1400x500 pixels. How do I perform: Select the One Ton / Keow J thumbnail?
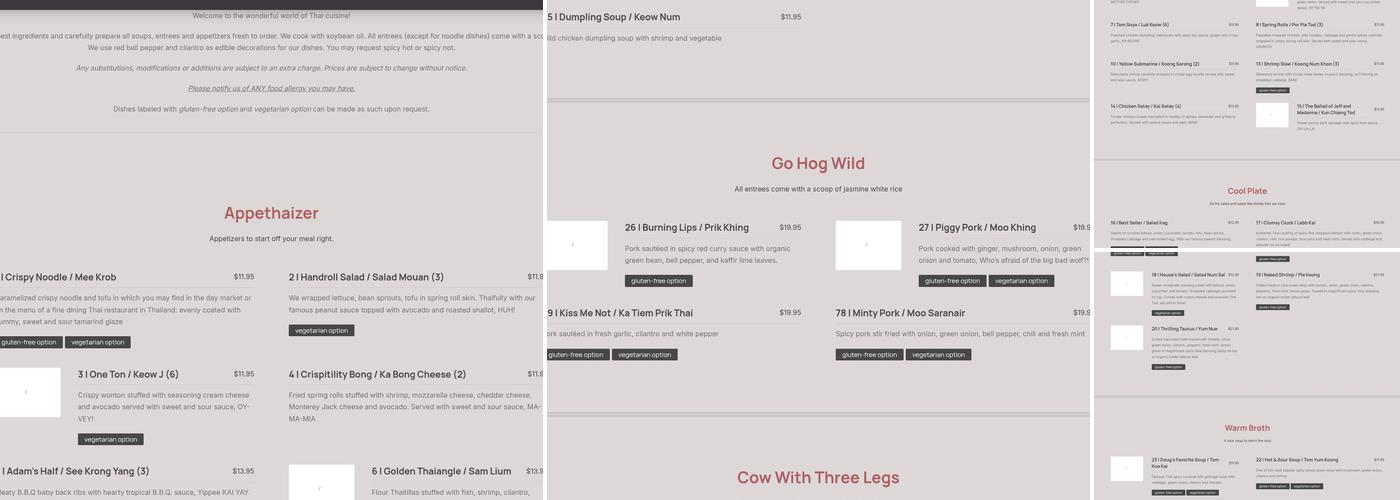point(30,392)
